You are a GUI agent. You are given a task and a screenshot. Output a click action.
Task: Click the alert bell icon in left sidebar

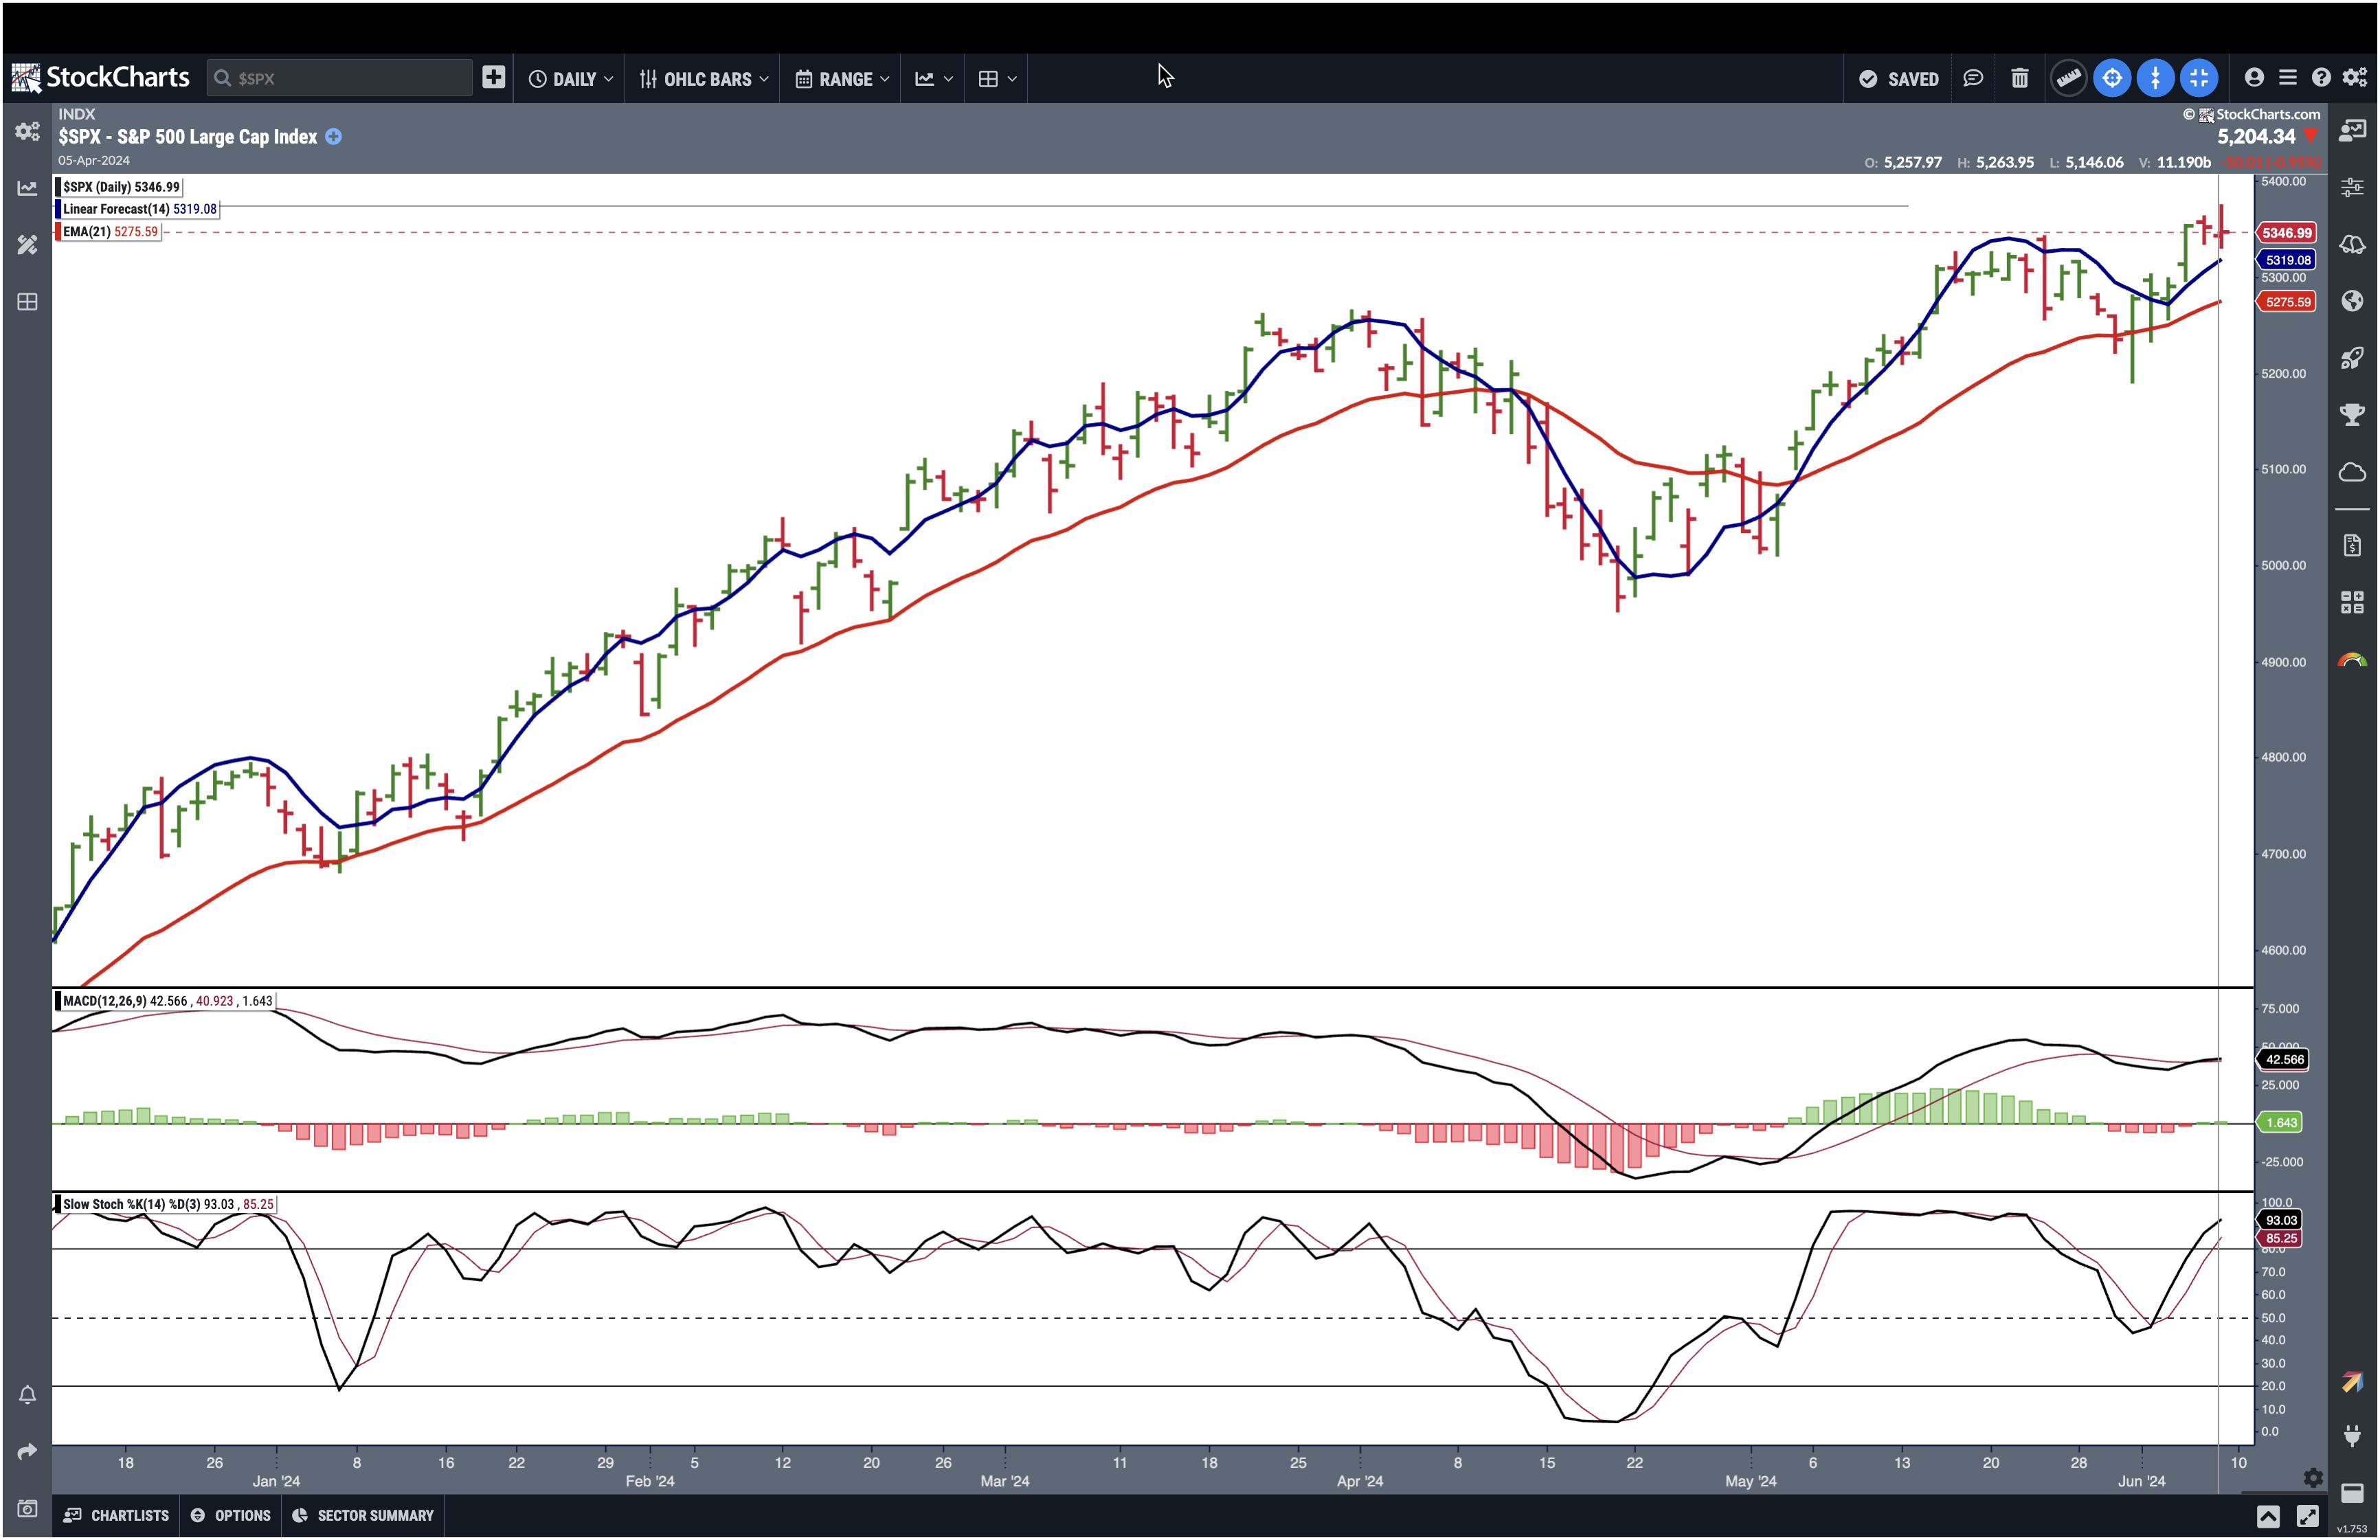pos(27,1394)
